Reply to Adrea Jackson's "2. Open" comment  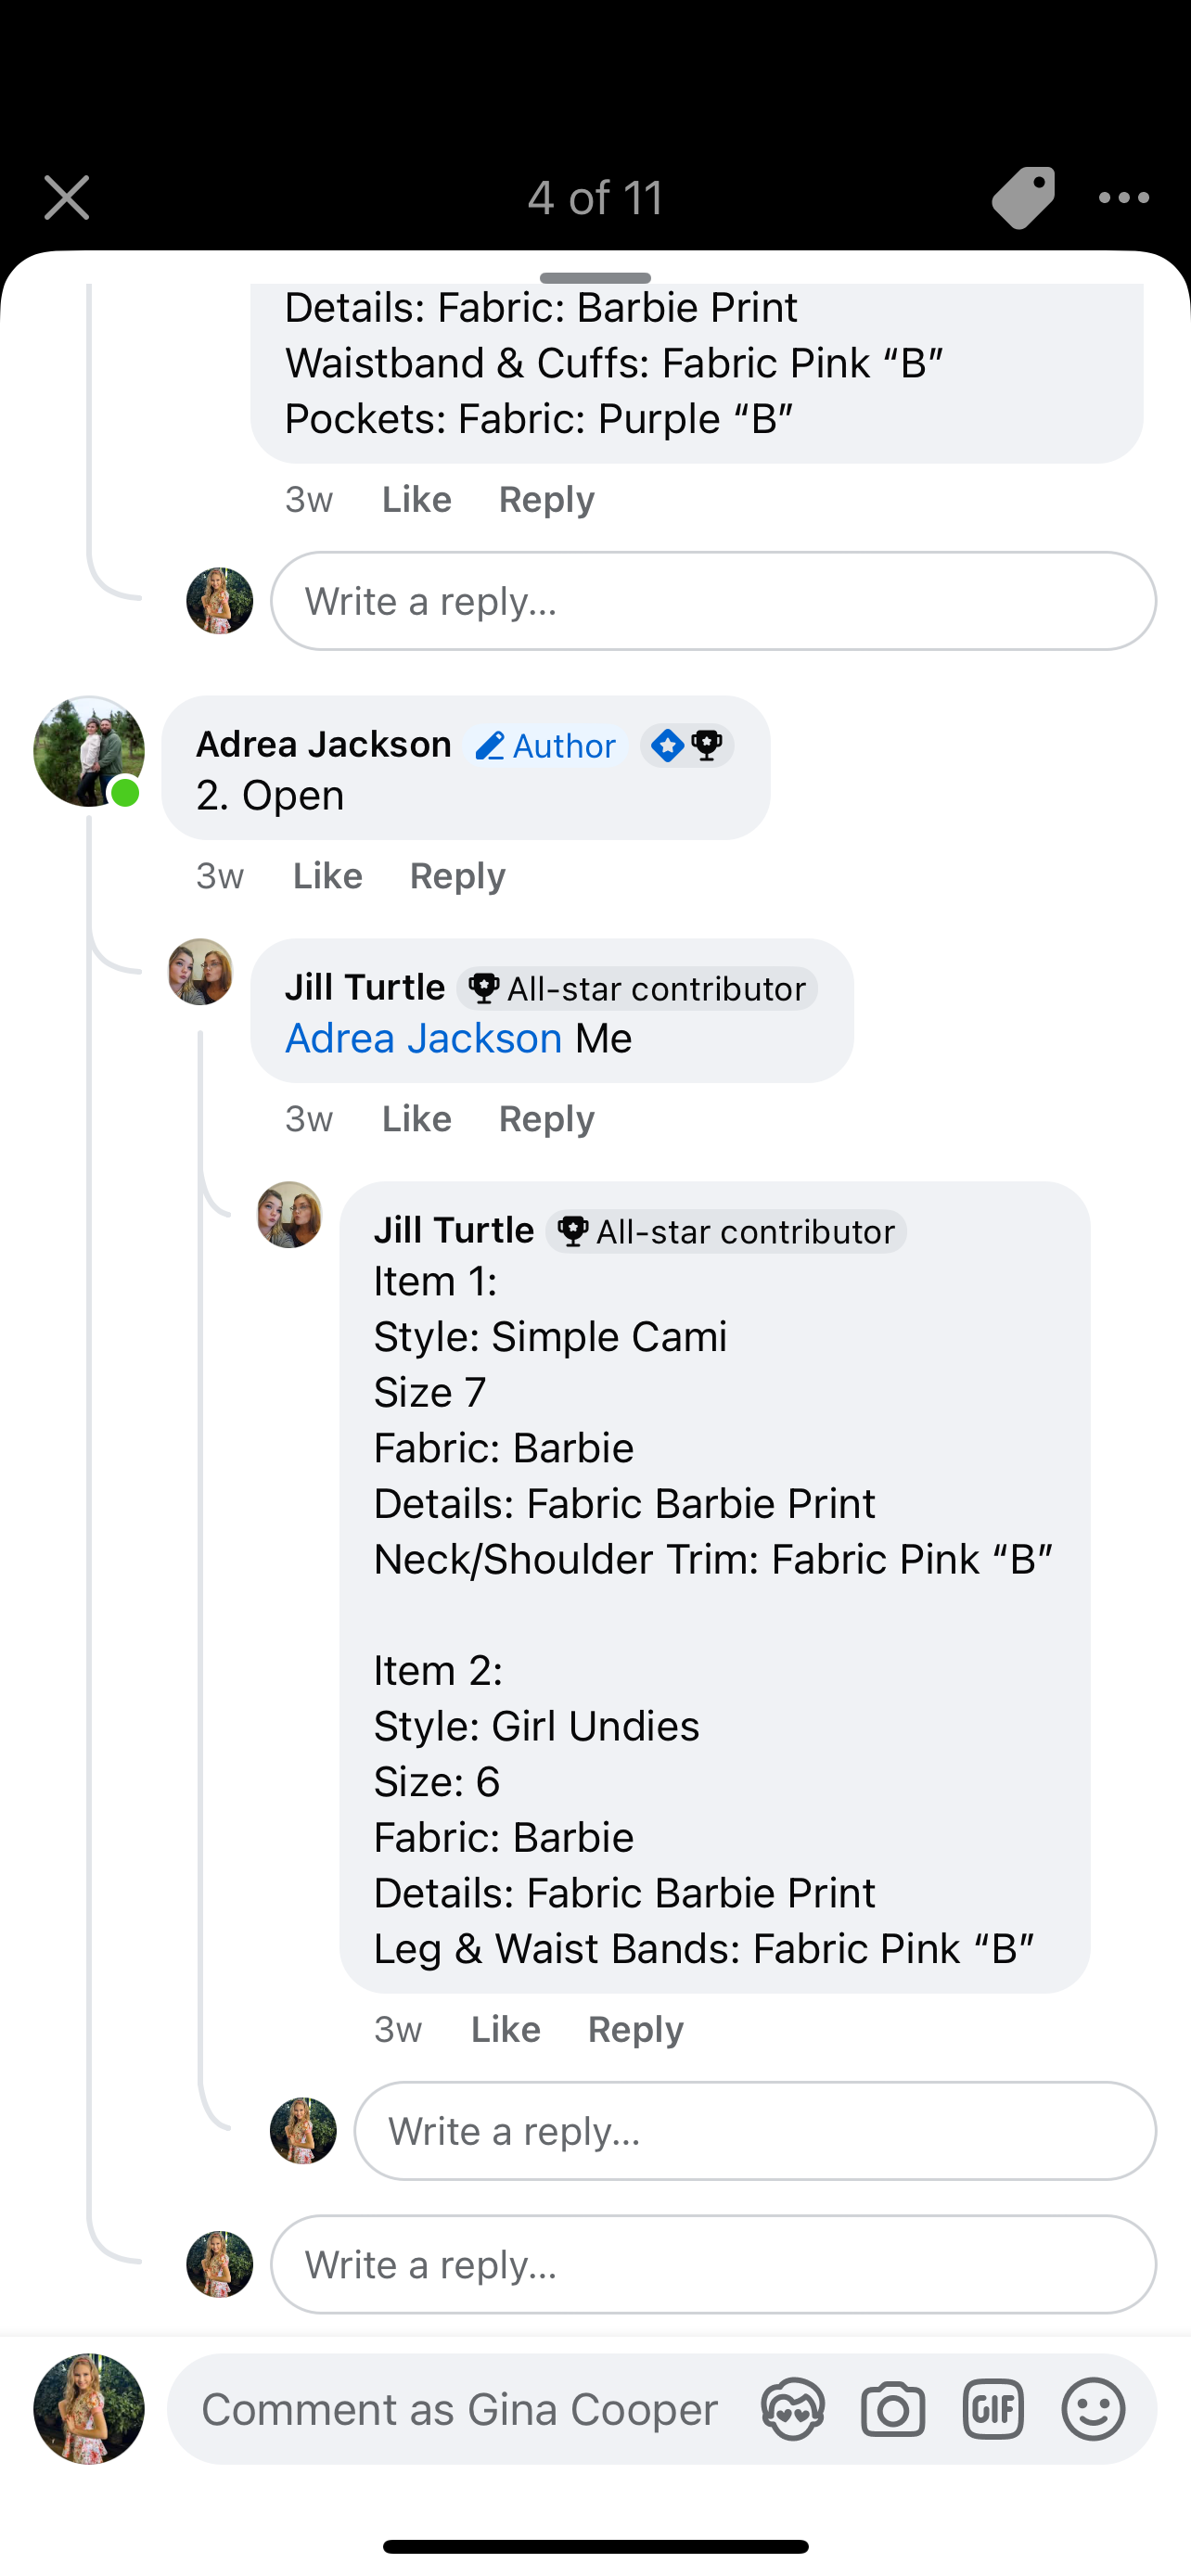457,876
